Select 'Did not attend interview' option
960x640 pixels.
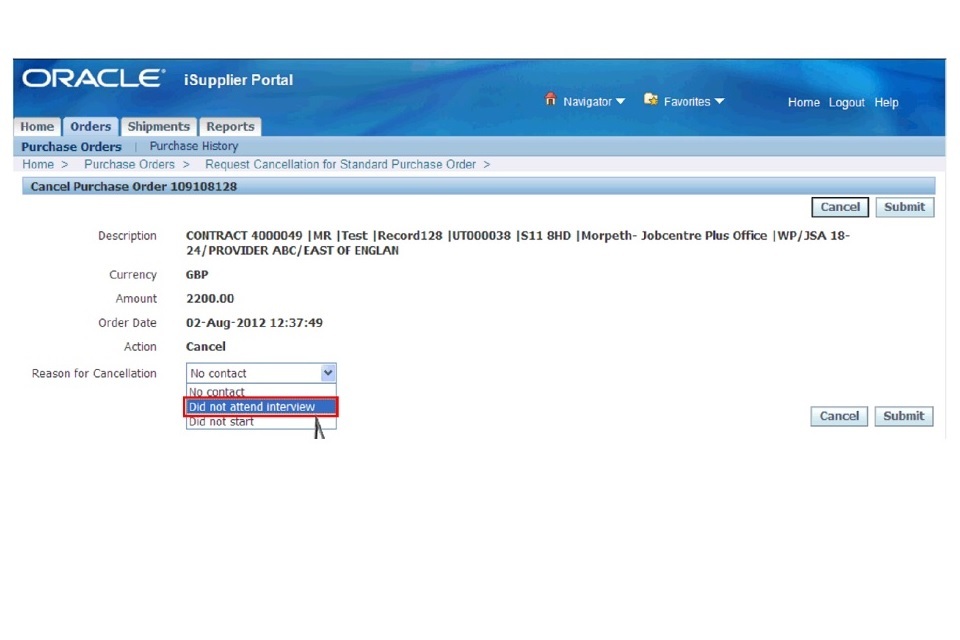[261, 407]
